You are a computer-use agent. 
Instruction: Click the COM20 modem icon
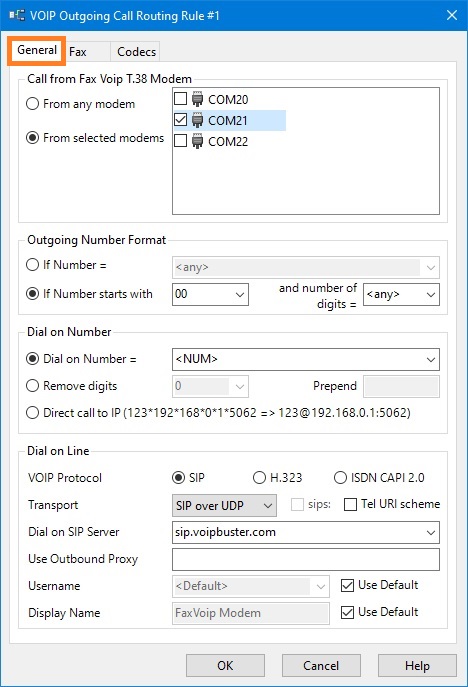click(198, 99)
